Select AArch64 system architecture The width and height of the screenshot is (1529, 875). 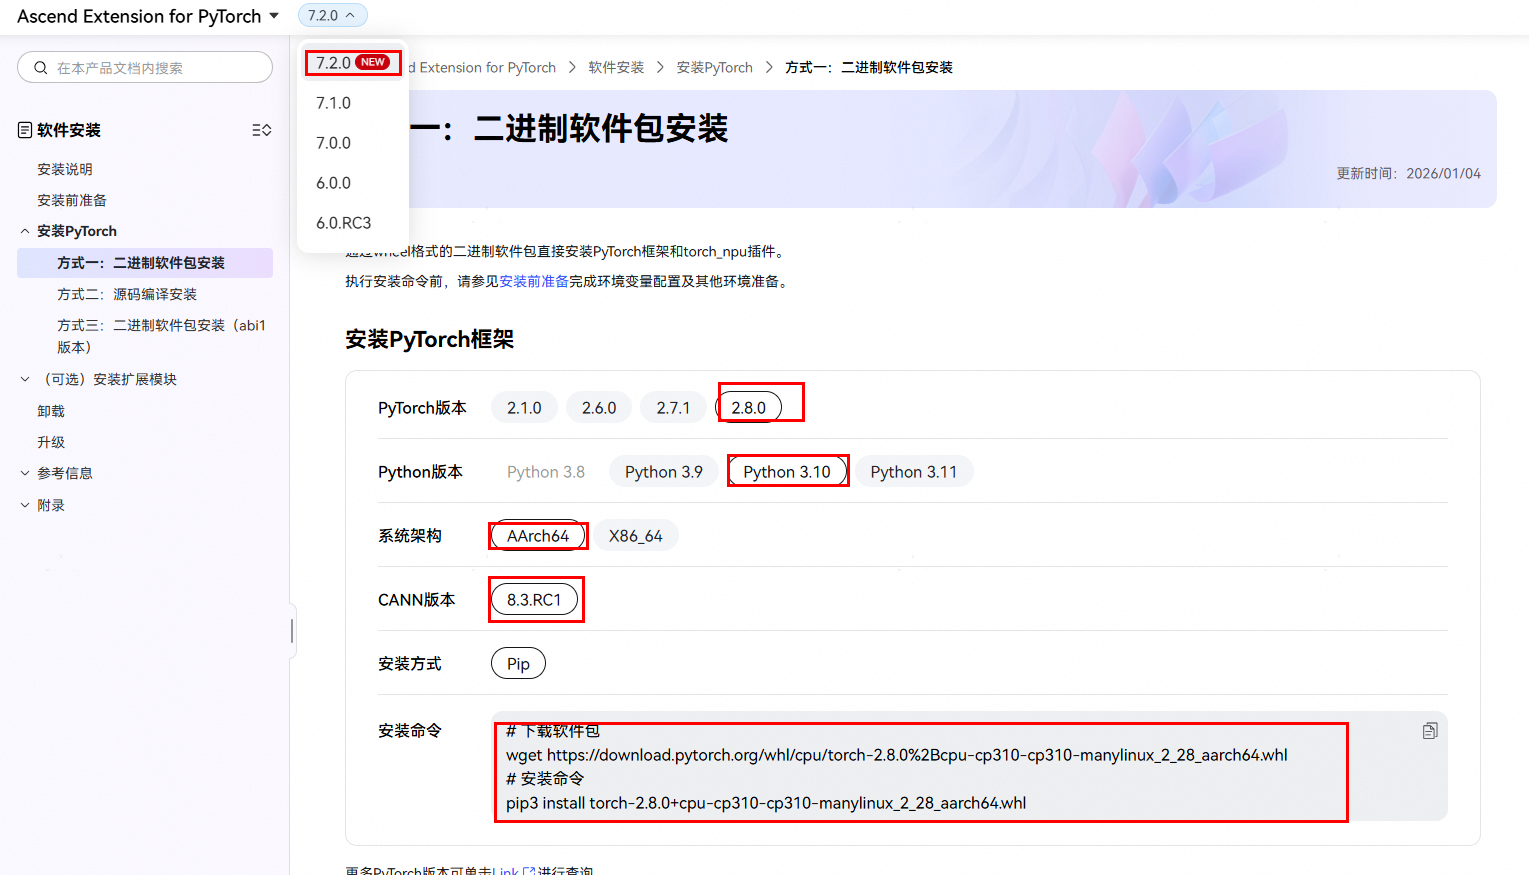click(538, 536)
